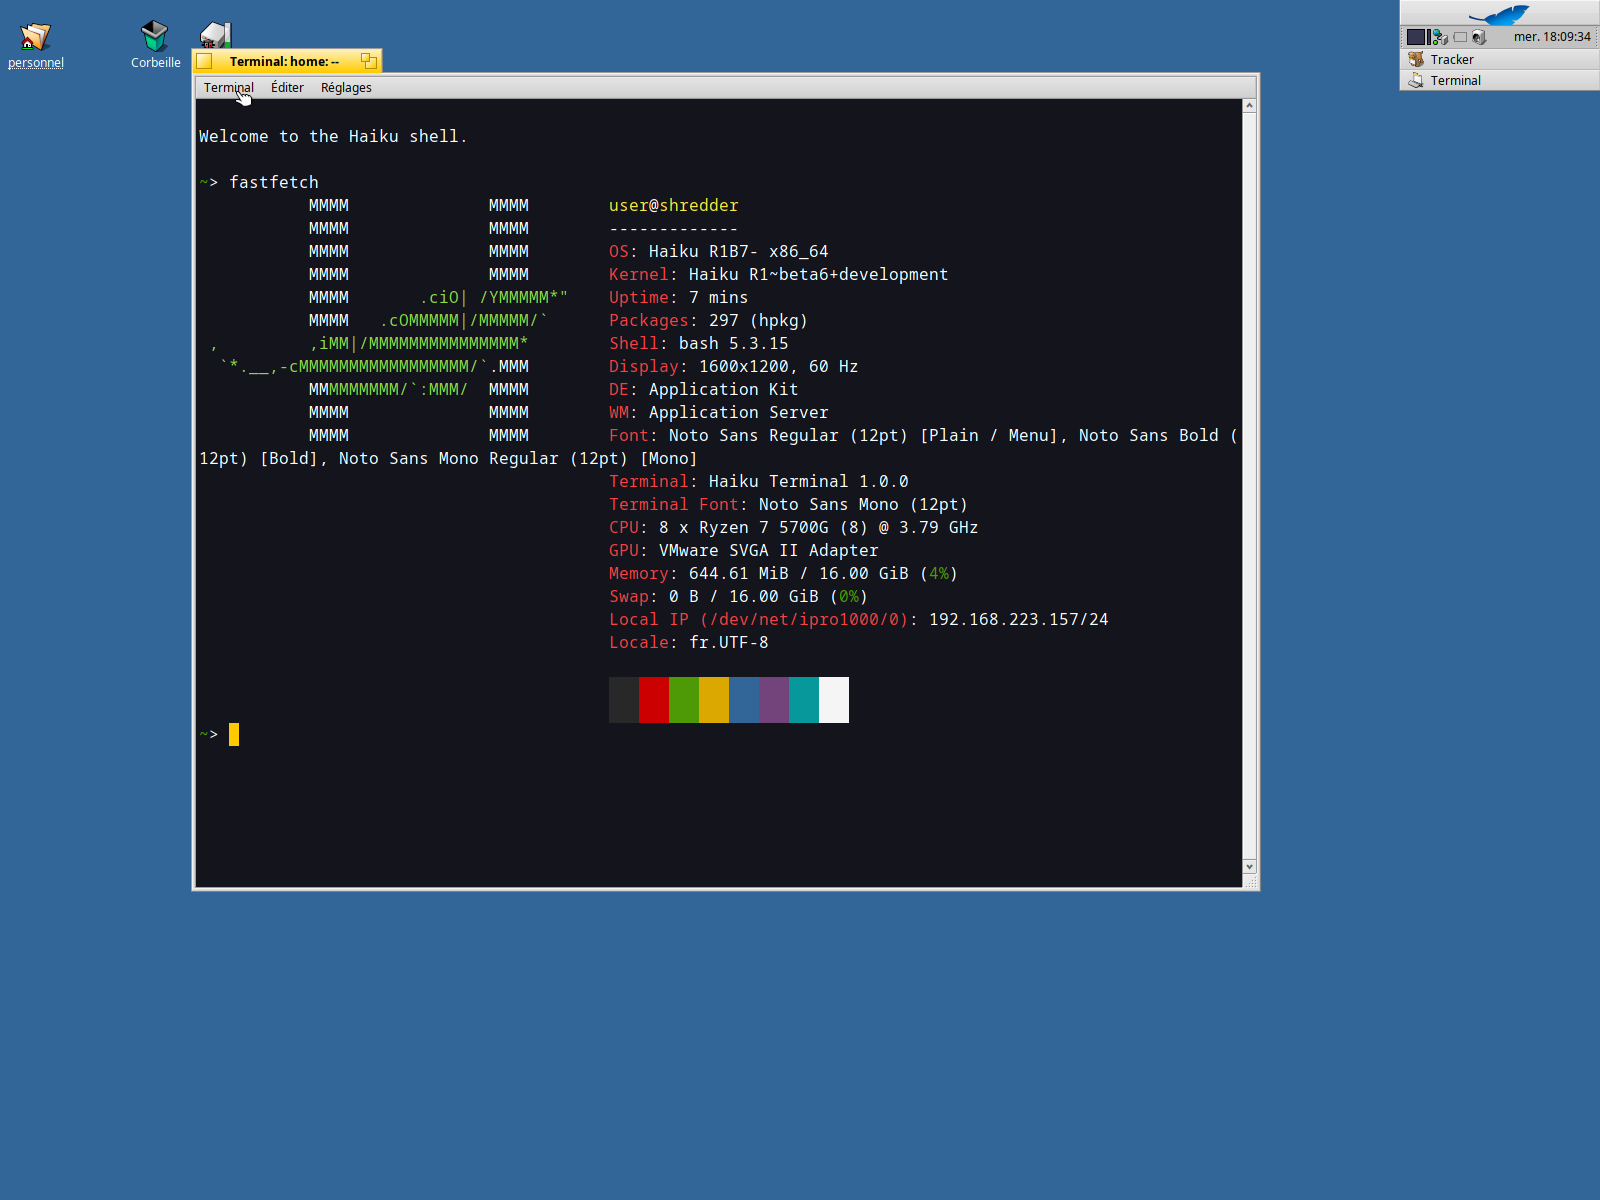Click the 'Locale: fr.UTF-8' line

point(689,642)
